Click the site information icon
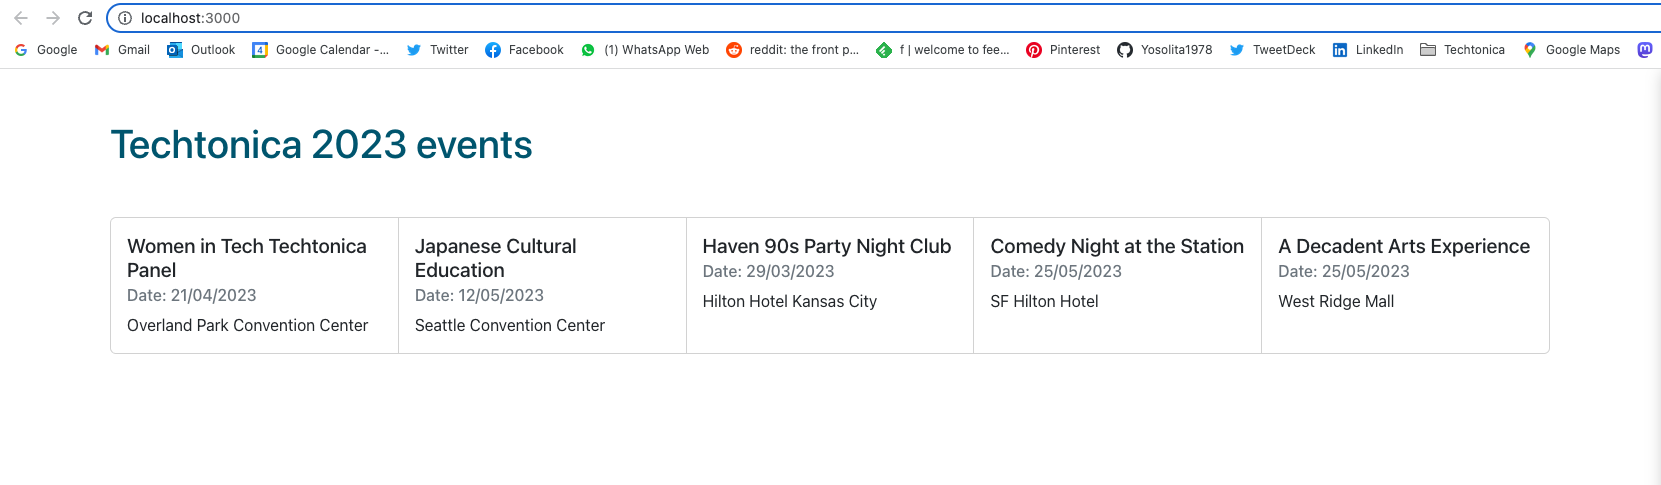Screen dimensions: 1661x485 [x=125, y=18]
